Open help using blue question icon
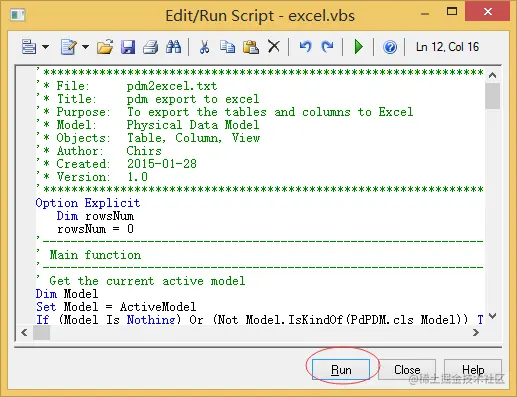Image resolution: width=517 pixels, height=397 pixels. (x=390, y=47)
